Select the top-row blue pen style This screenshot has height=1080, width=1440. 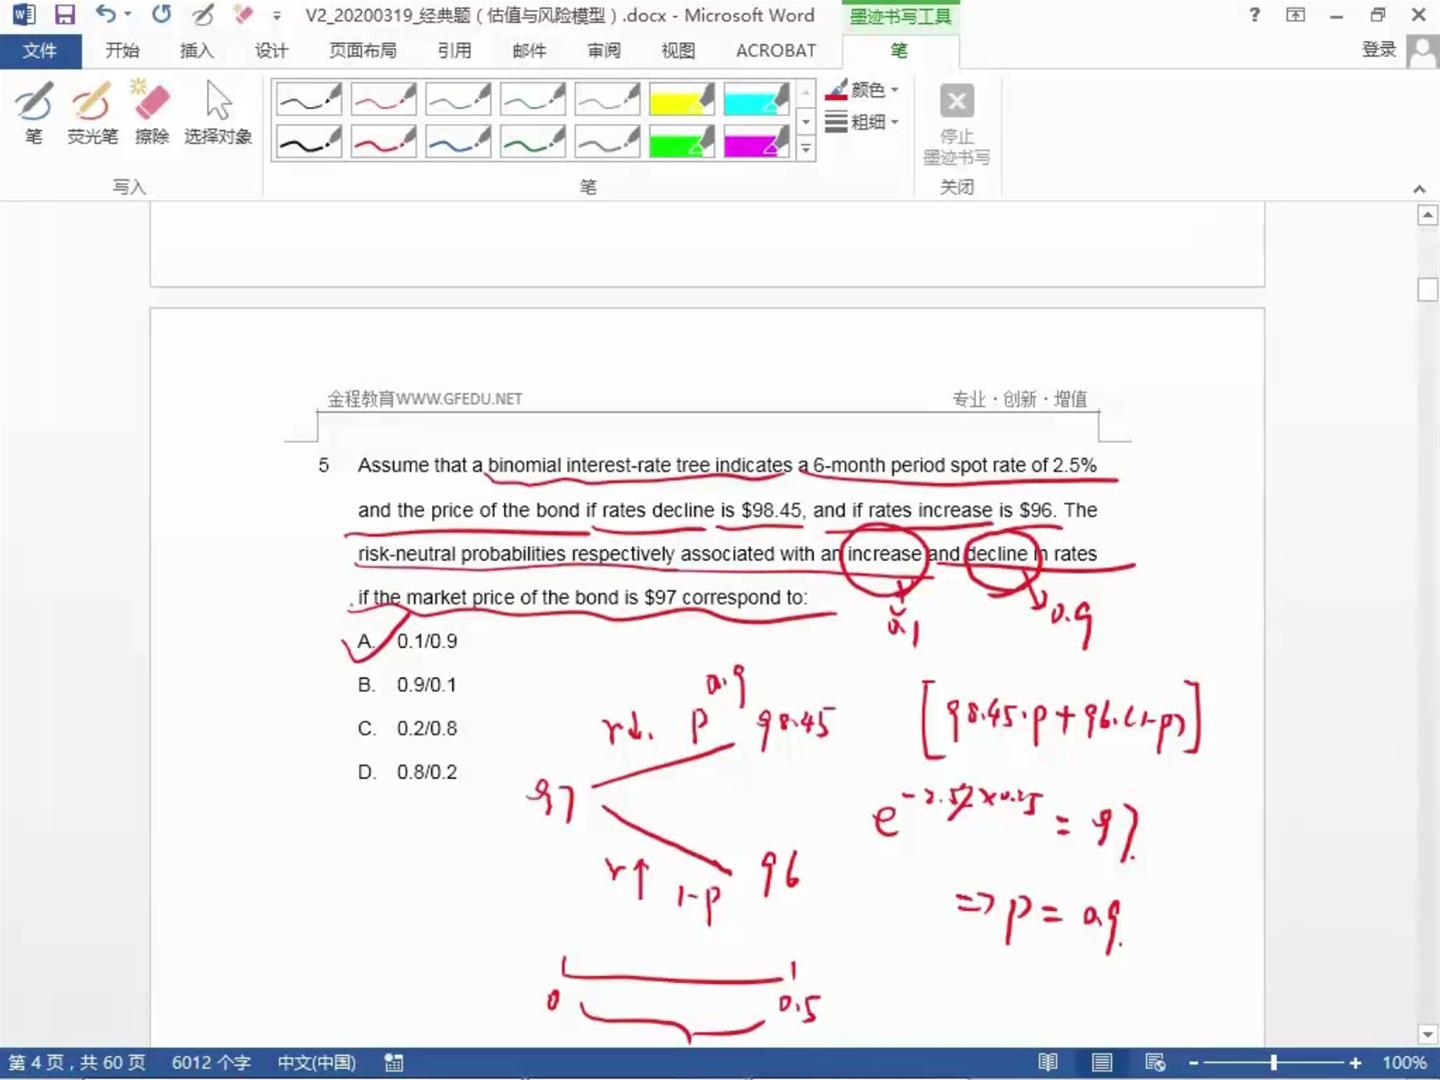[x=458, y=99]
